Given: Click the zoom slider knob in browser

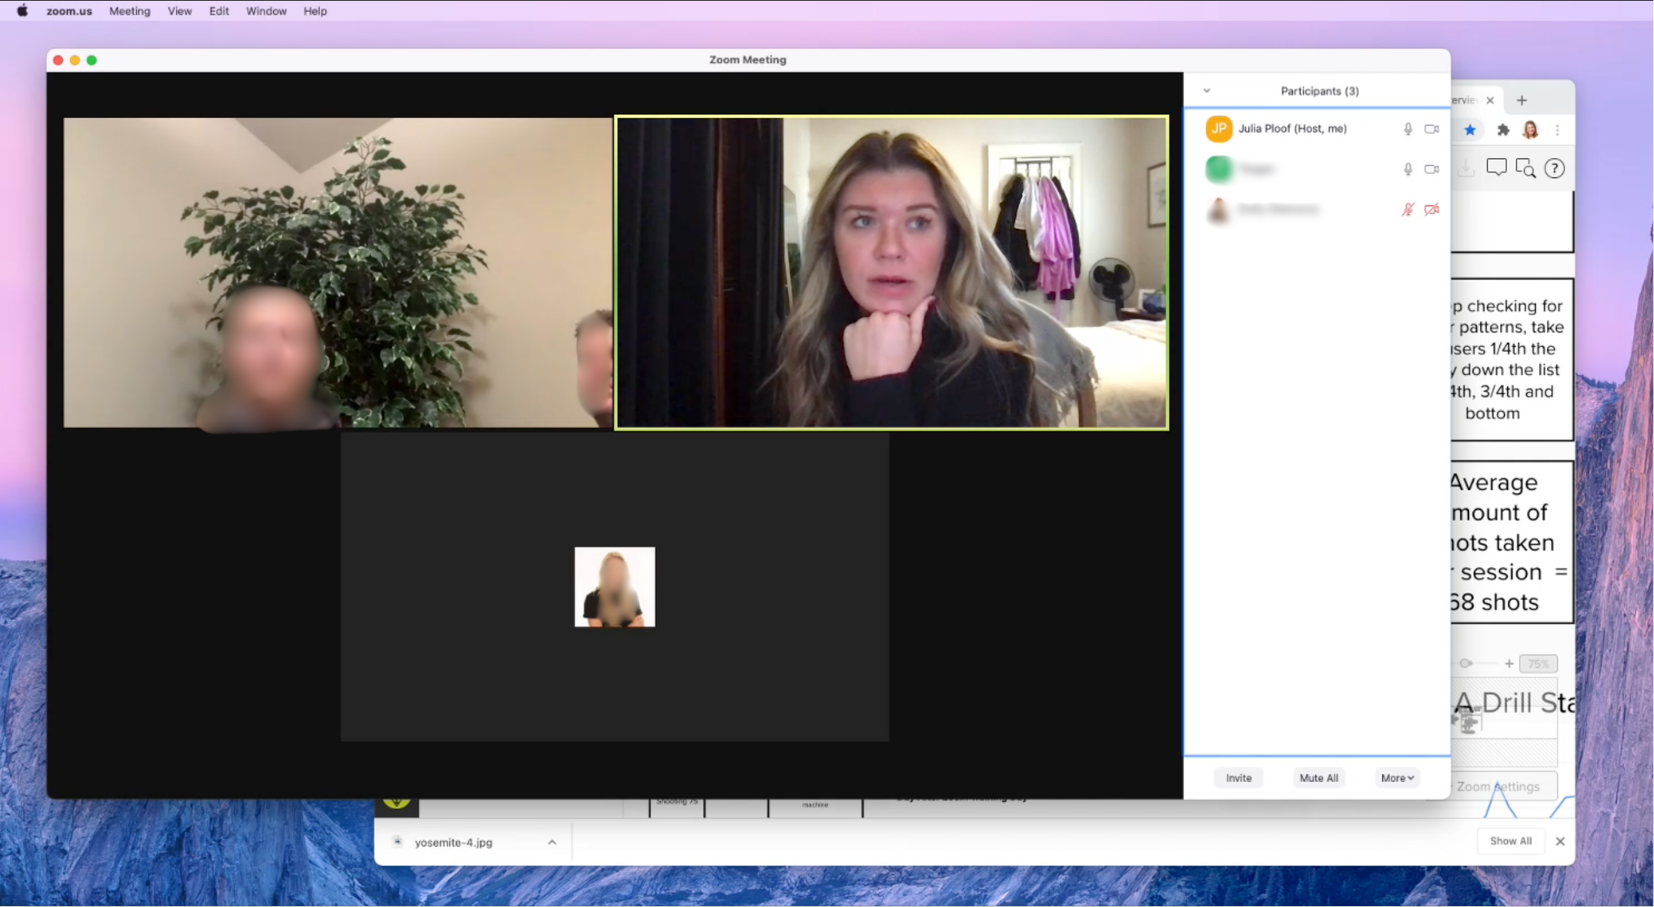Looking at the screenshot, I should 1466,664.
